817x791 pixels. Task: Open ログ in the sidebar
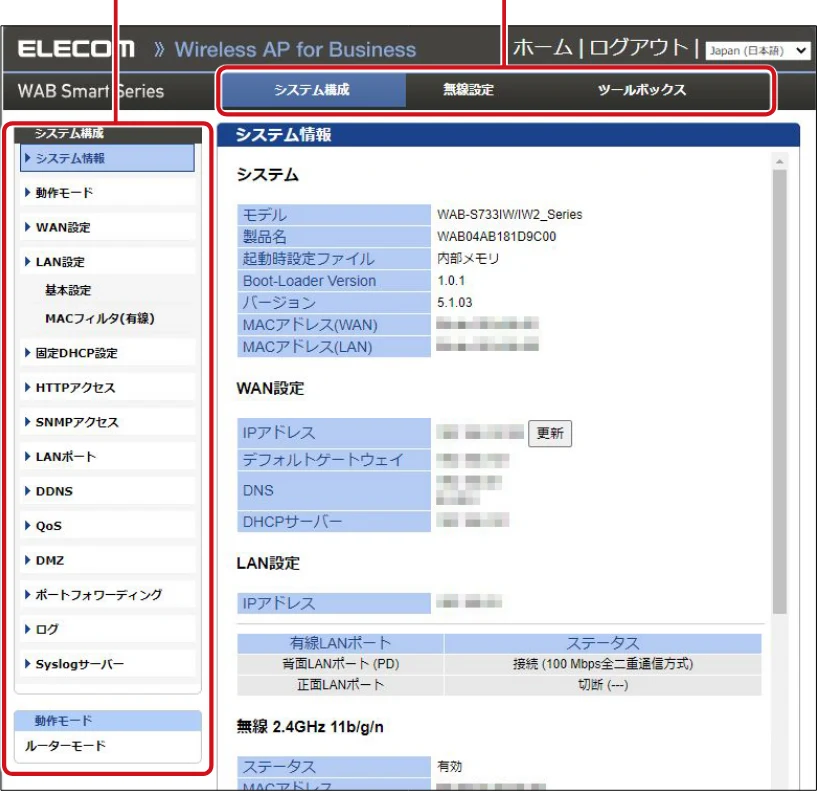(x=107, y=629)
